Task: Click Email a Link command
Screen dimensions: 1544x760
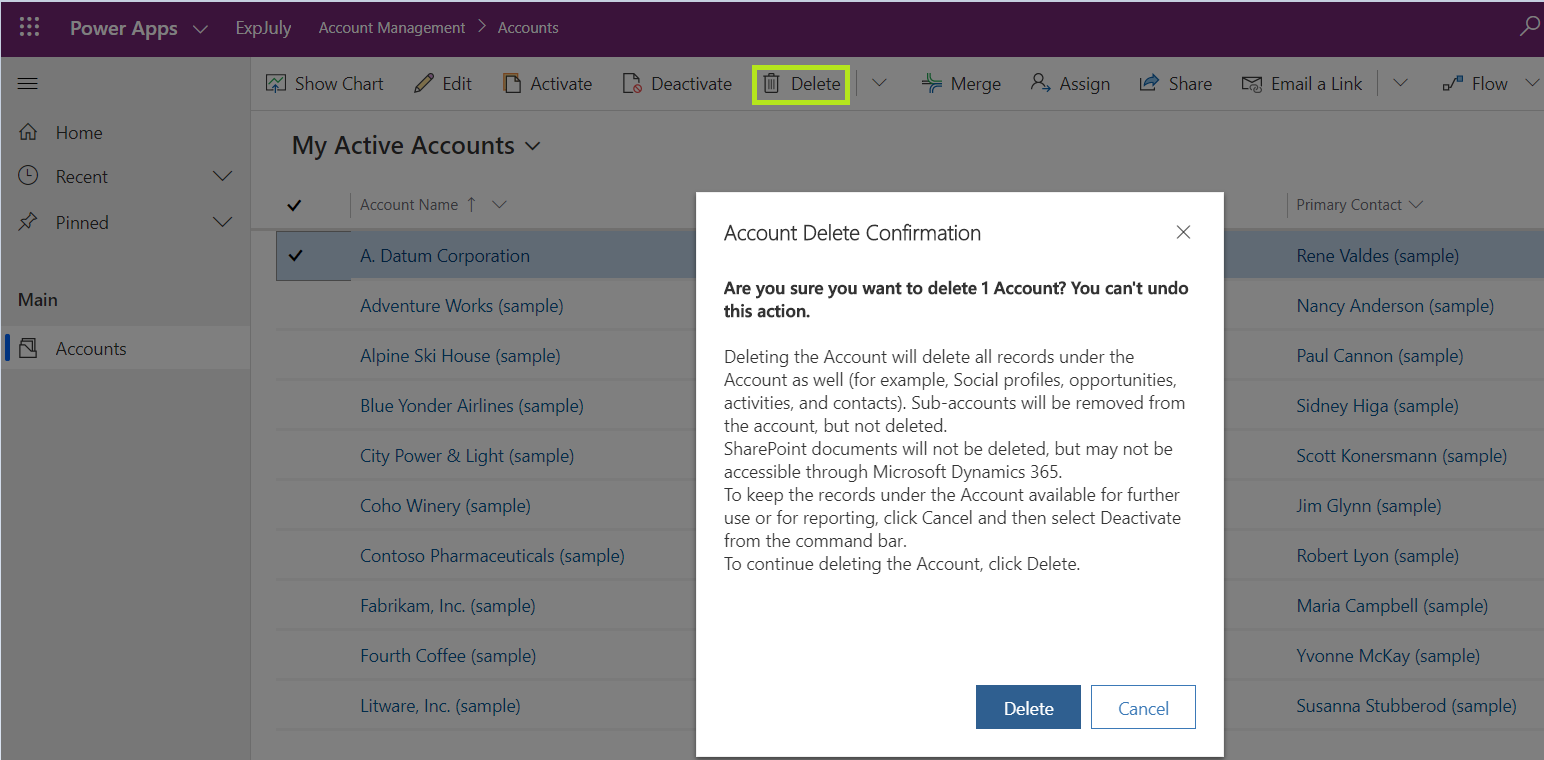Action: [1302, 84]
